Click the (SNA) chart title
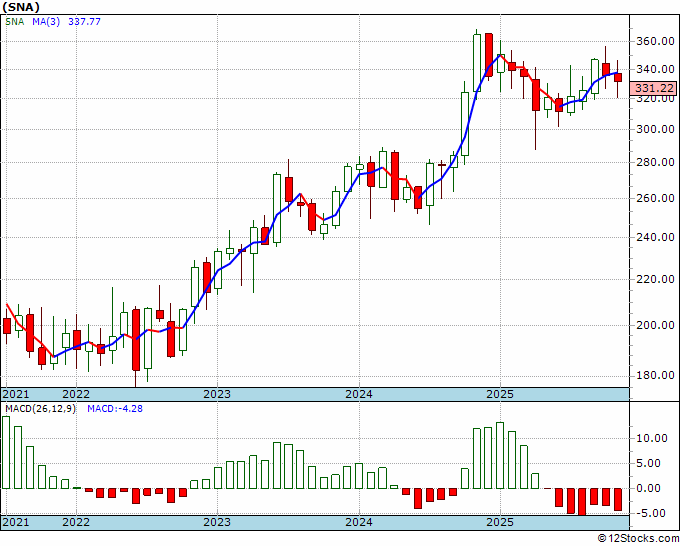This screenshot has height=546, width=680. pyautogui.click(x=21, y=7)
